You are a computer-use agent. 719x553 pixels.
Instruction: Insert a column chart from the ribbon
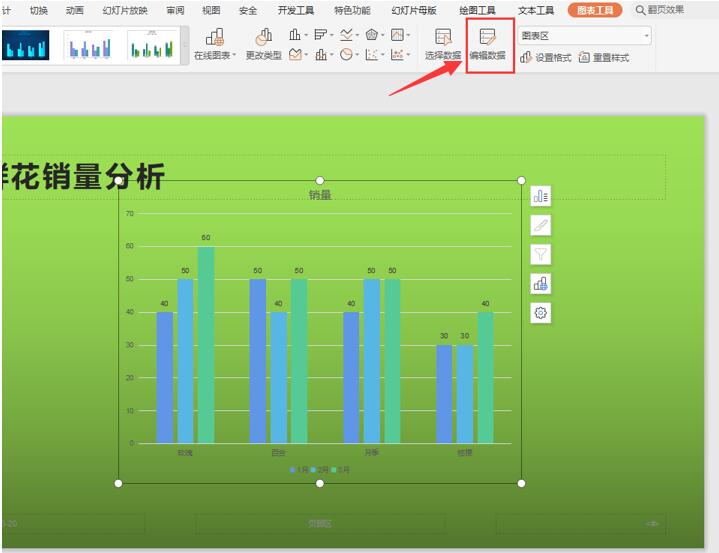click(295, 34)
